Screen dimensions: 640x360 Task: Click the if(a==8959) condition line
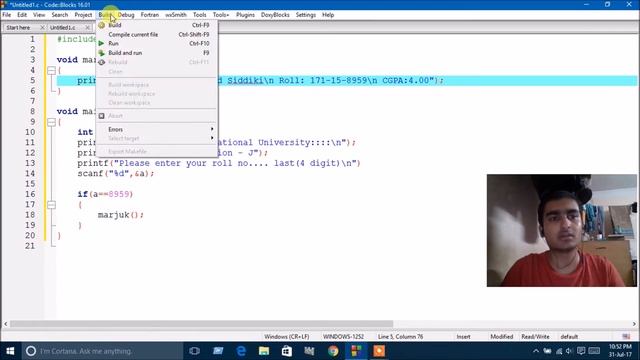tap(105, 194)
